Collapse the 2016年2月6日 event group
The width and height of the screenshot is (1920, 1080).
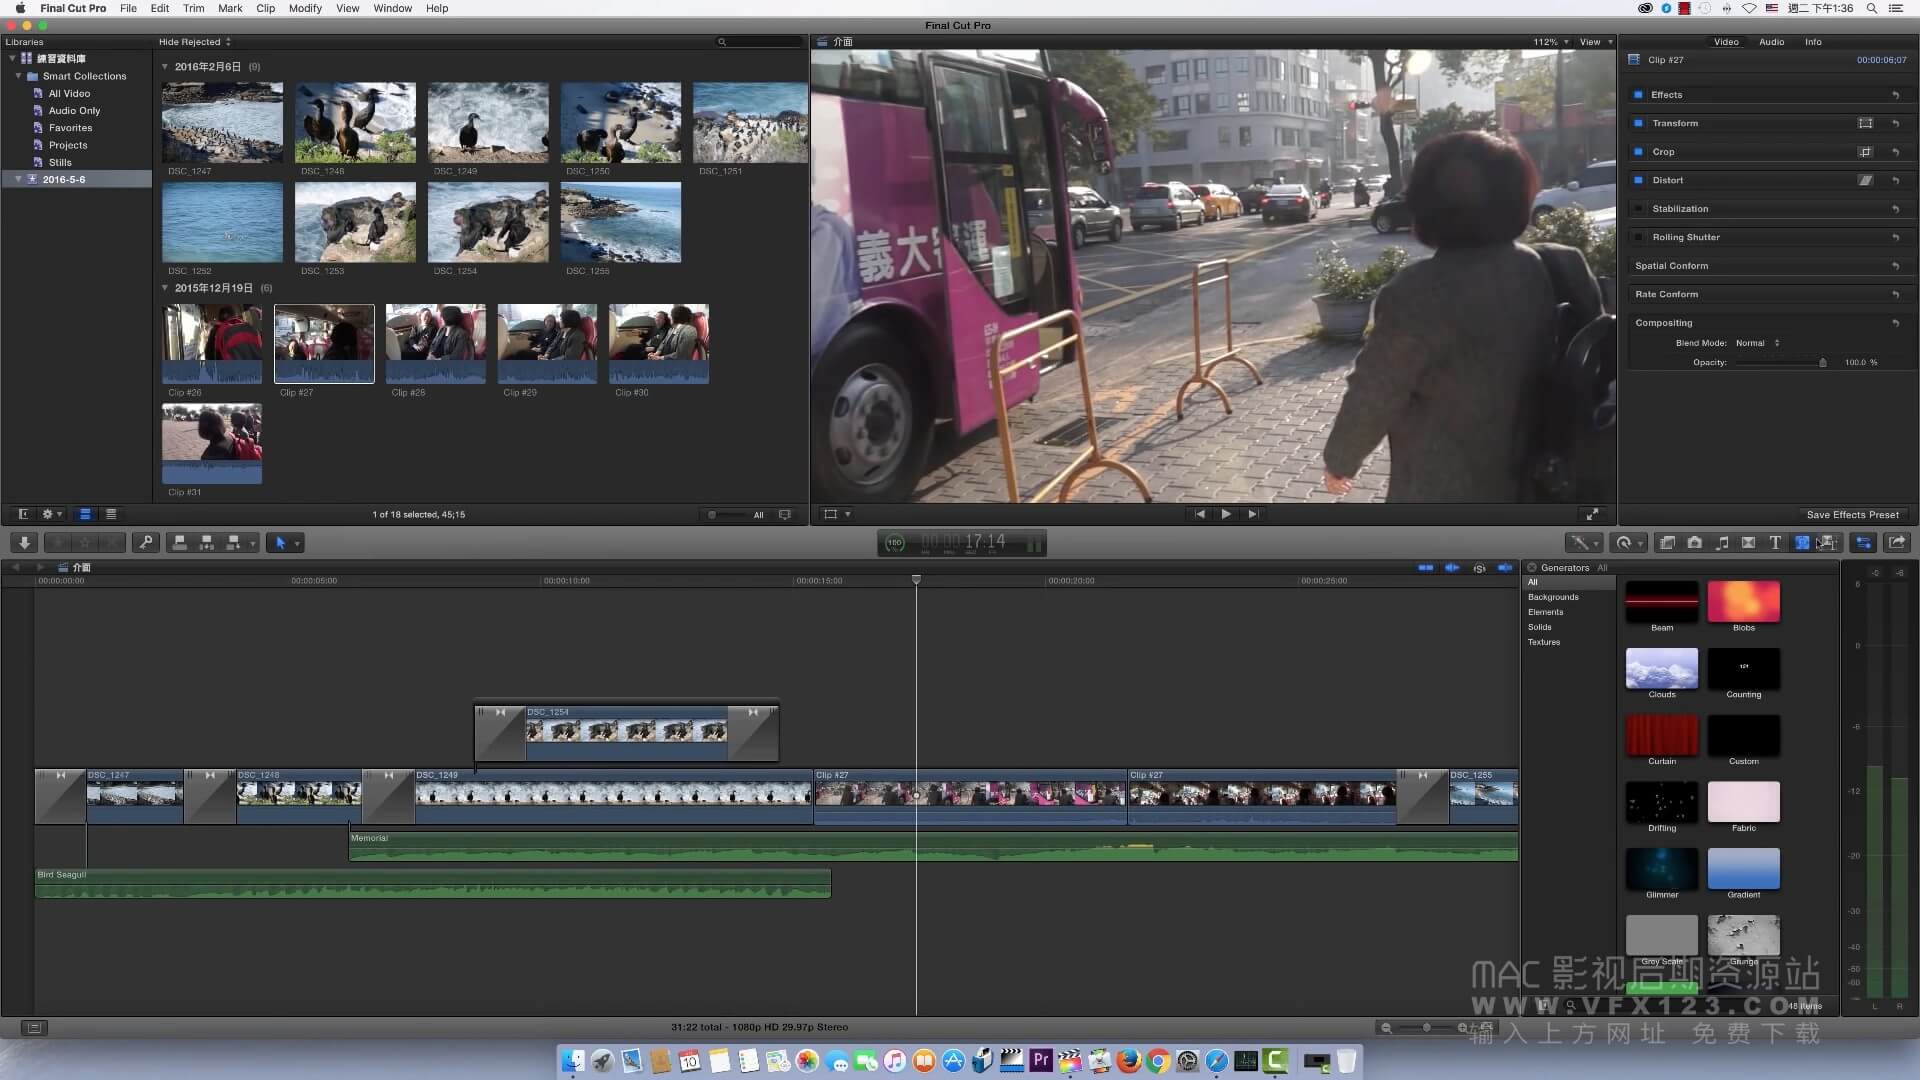tap(165, 67)
